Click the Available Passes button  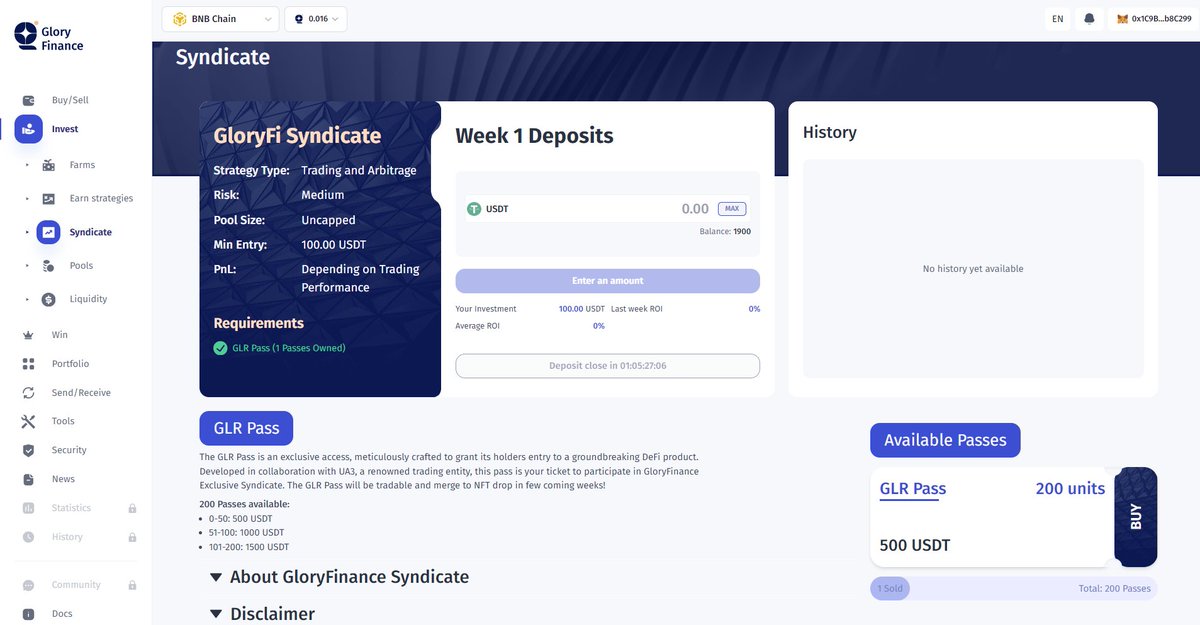945,440
